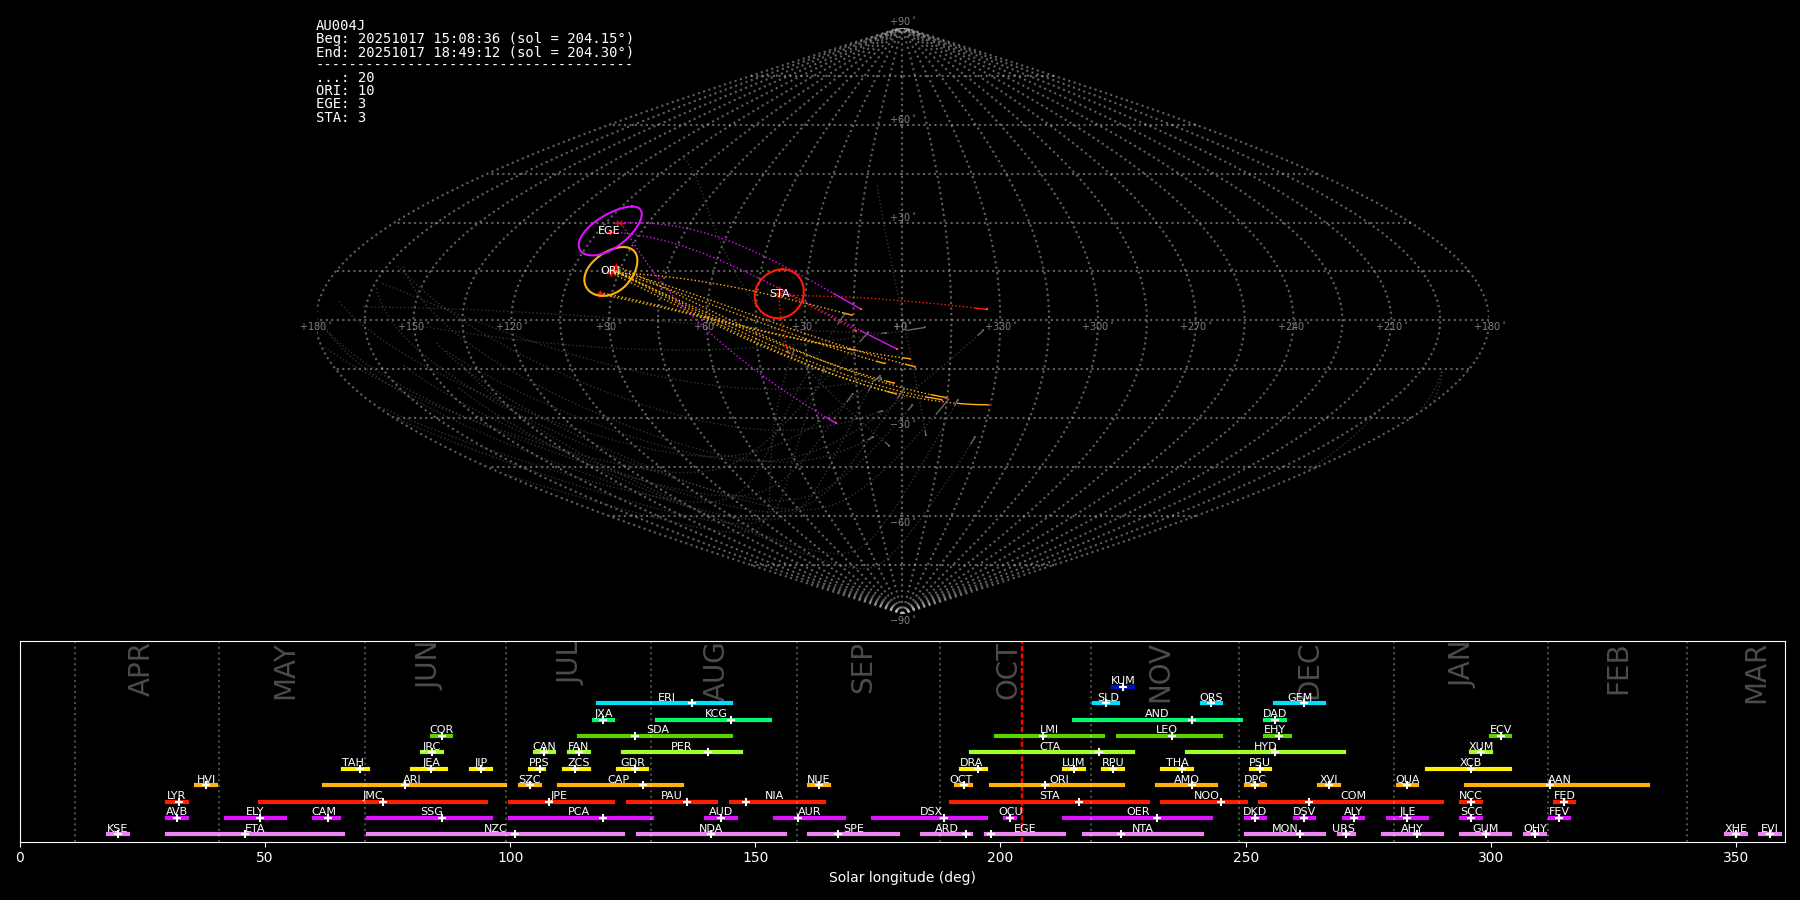Select the 200 tick on longitude axis
This screenshot has width=1800, height=900.
pyautogui.click(x=1000, y=857)
